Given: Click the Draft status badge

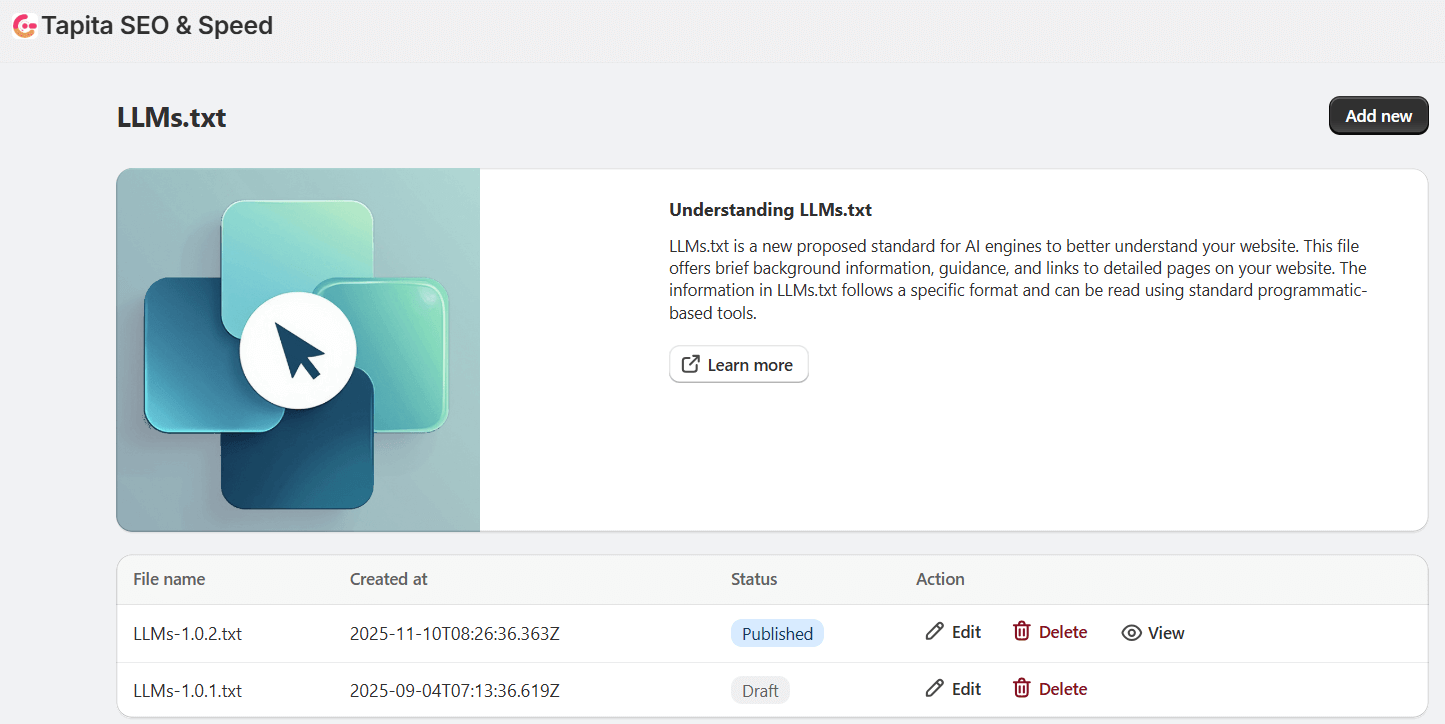Looking at the screenshot, I should pyautogui.click(x=760, y=690).
